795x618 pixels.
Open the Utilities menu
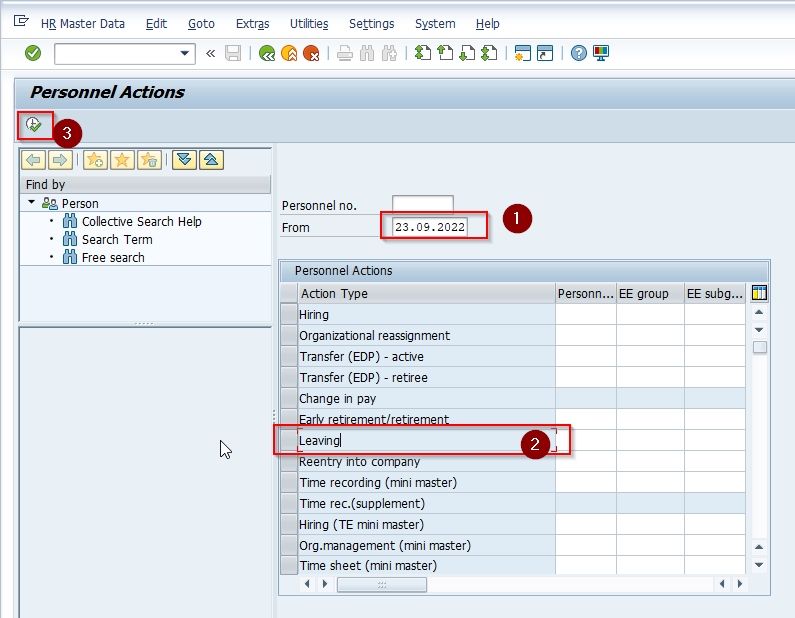click(x=309, y=24)
